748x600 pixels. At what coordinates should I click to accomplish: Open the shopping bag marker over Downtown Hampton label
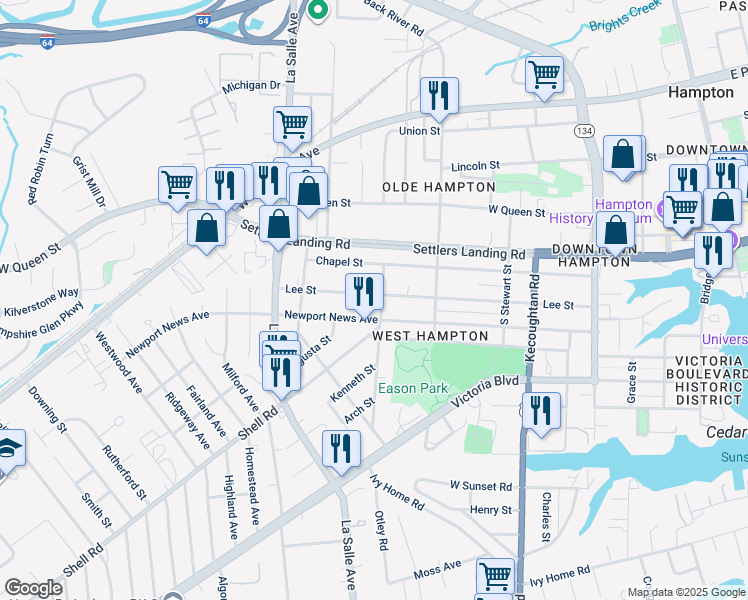click(x=615, y=234)
